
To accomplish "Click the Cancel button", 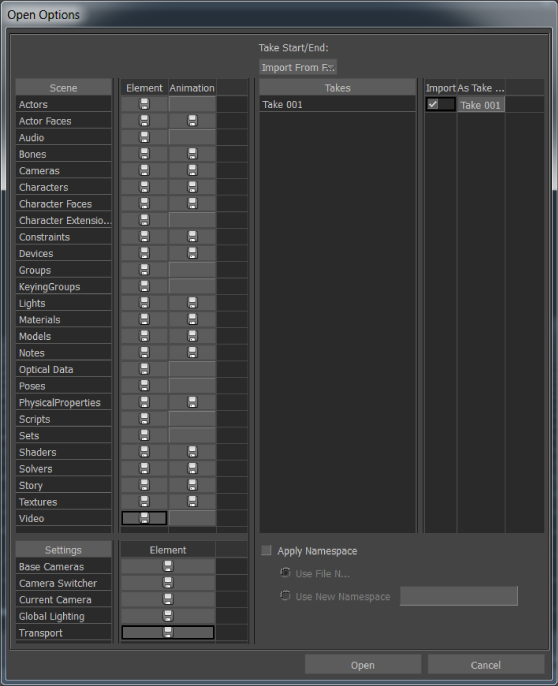I will pyautogui.click(x=486, y=665).
